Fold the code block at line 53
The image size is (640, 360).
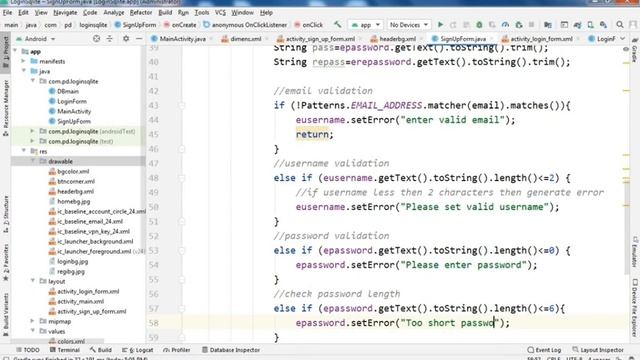tap(182, 250)
